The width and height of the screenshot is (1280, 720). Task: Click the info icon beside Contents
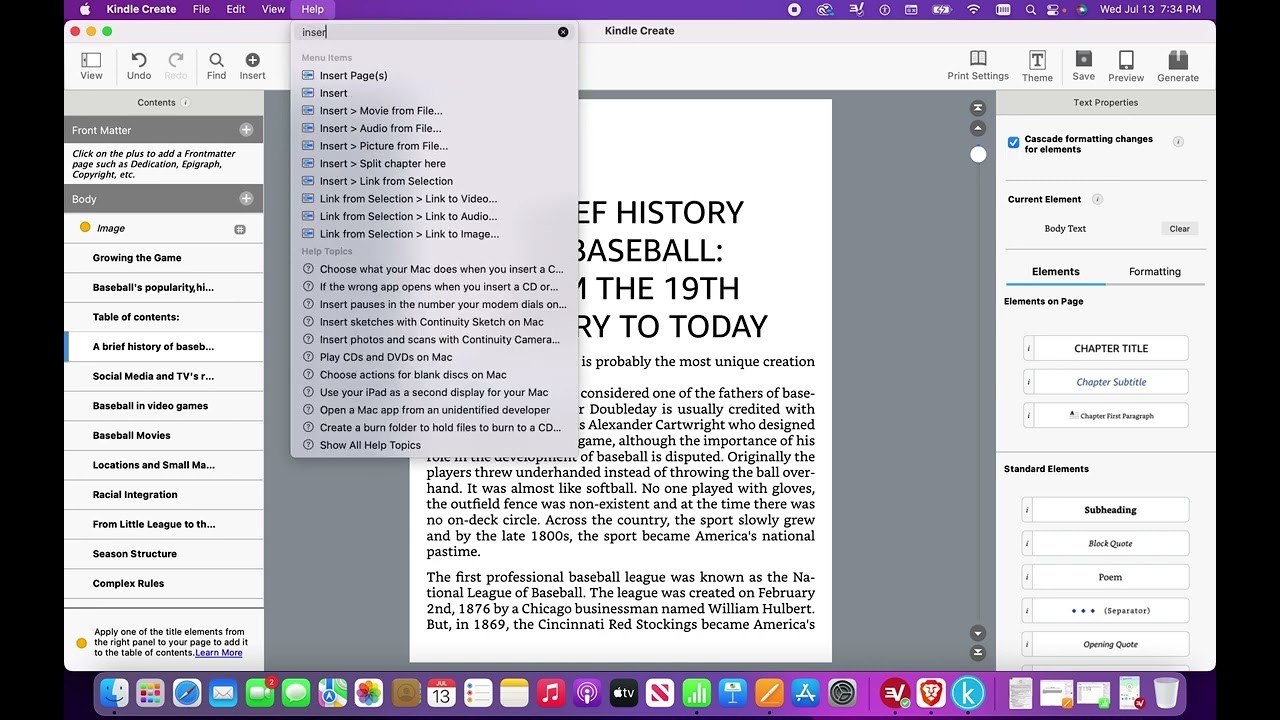pos(185,102)
